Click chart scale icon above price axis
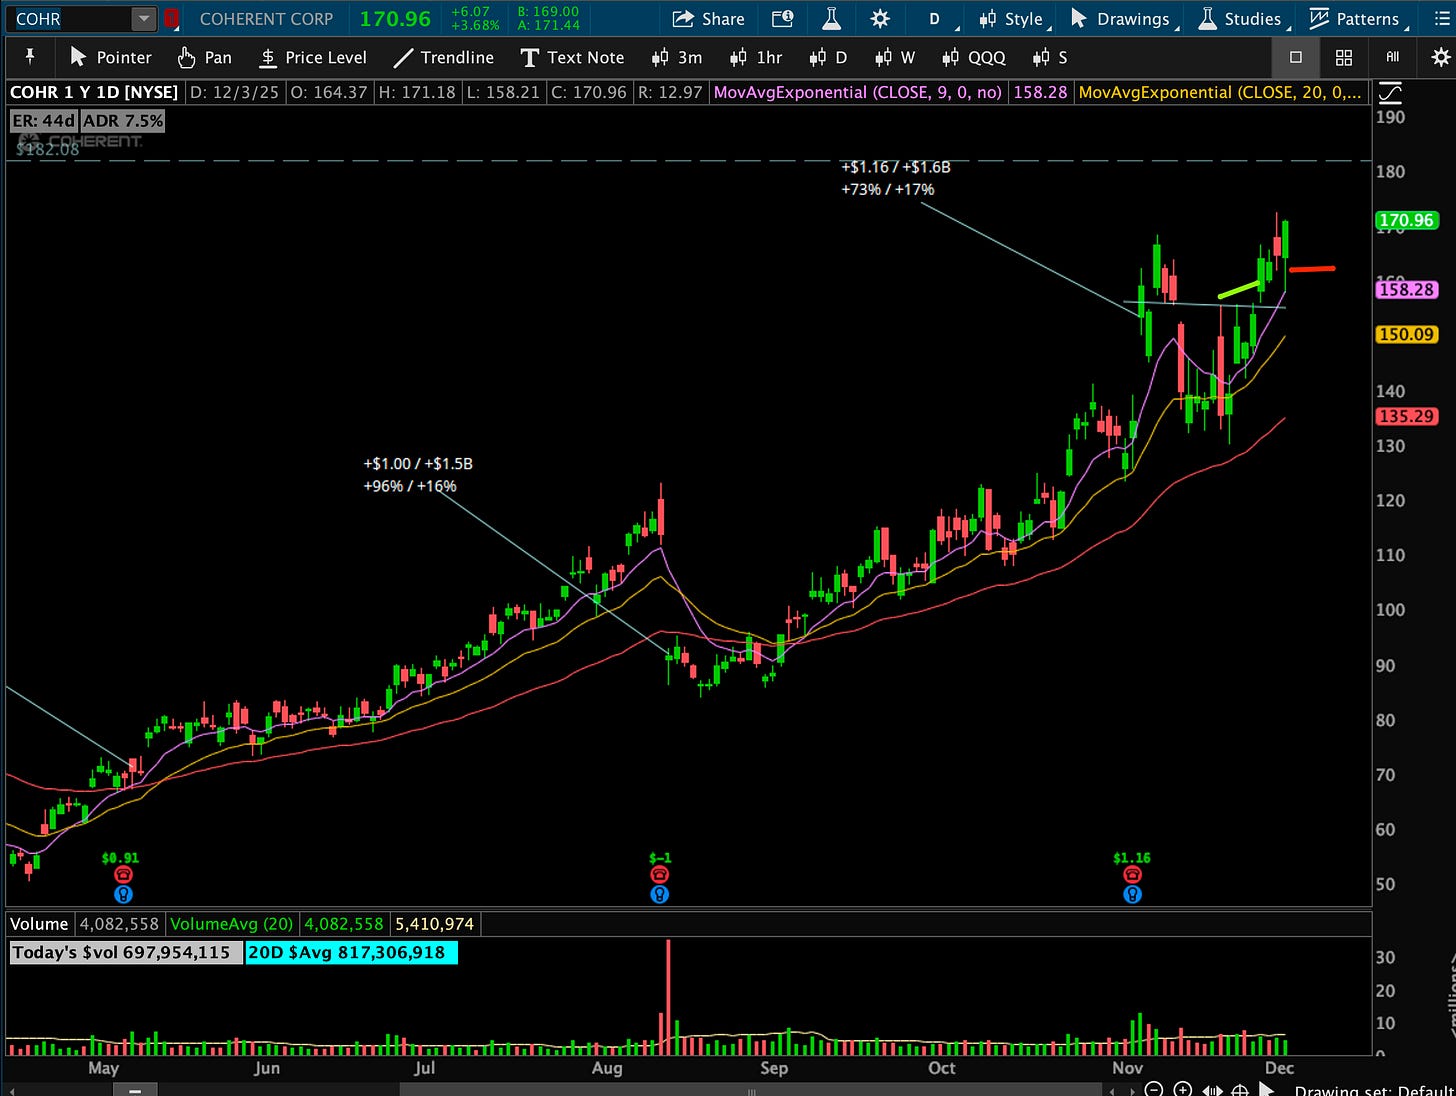 click(1389, 94)
